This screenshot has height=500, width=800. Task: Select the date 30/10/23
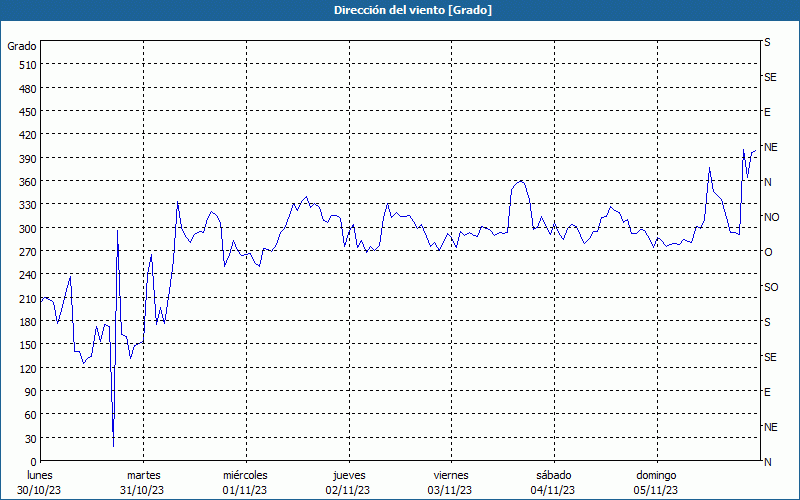pyautogui.click(x=39, y=490)
